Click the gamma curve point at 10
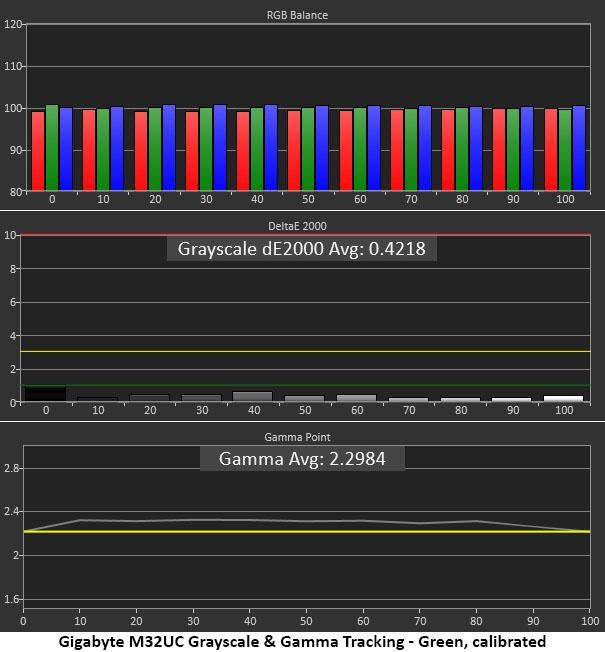Screen dimensions: 605x652 click(x=80, y=520)
